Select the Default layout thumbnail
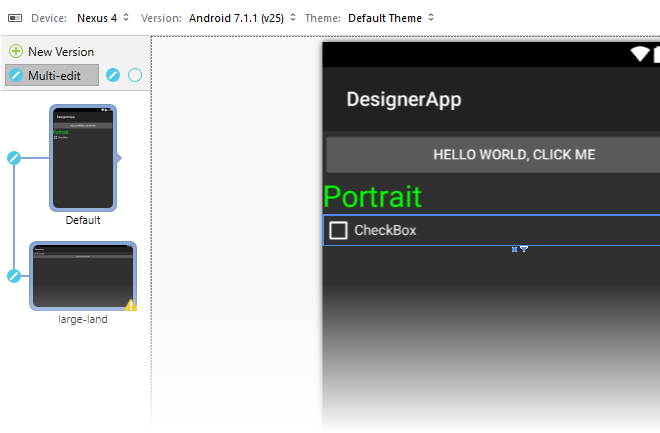Image resolution: width=660 pixels, height=433 pixels. [x=83, y=158]
